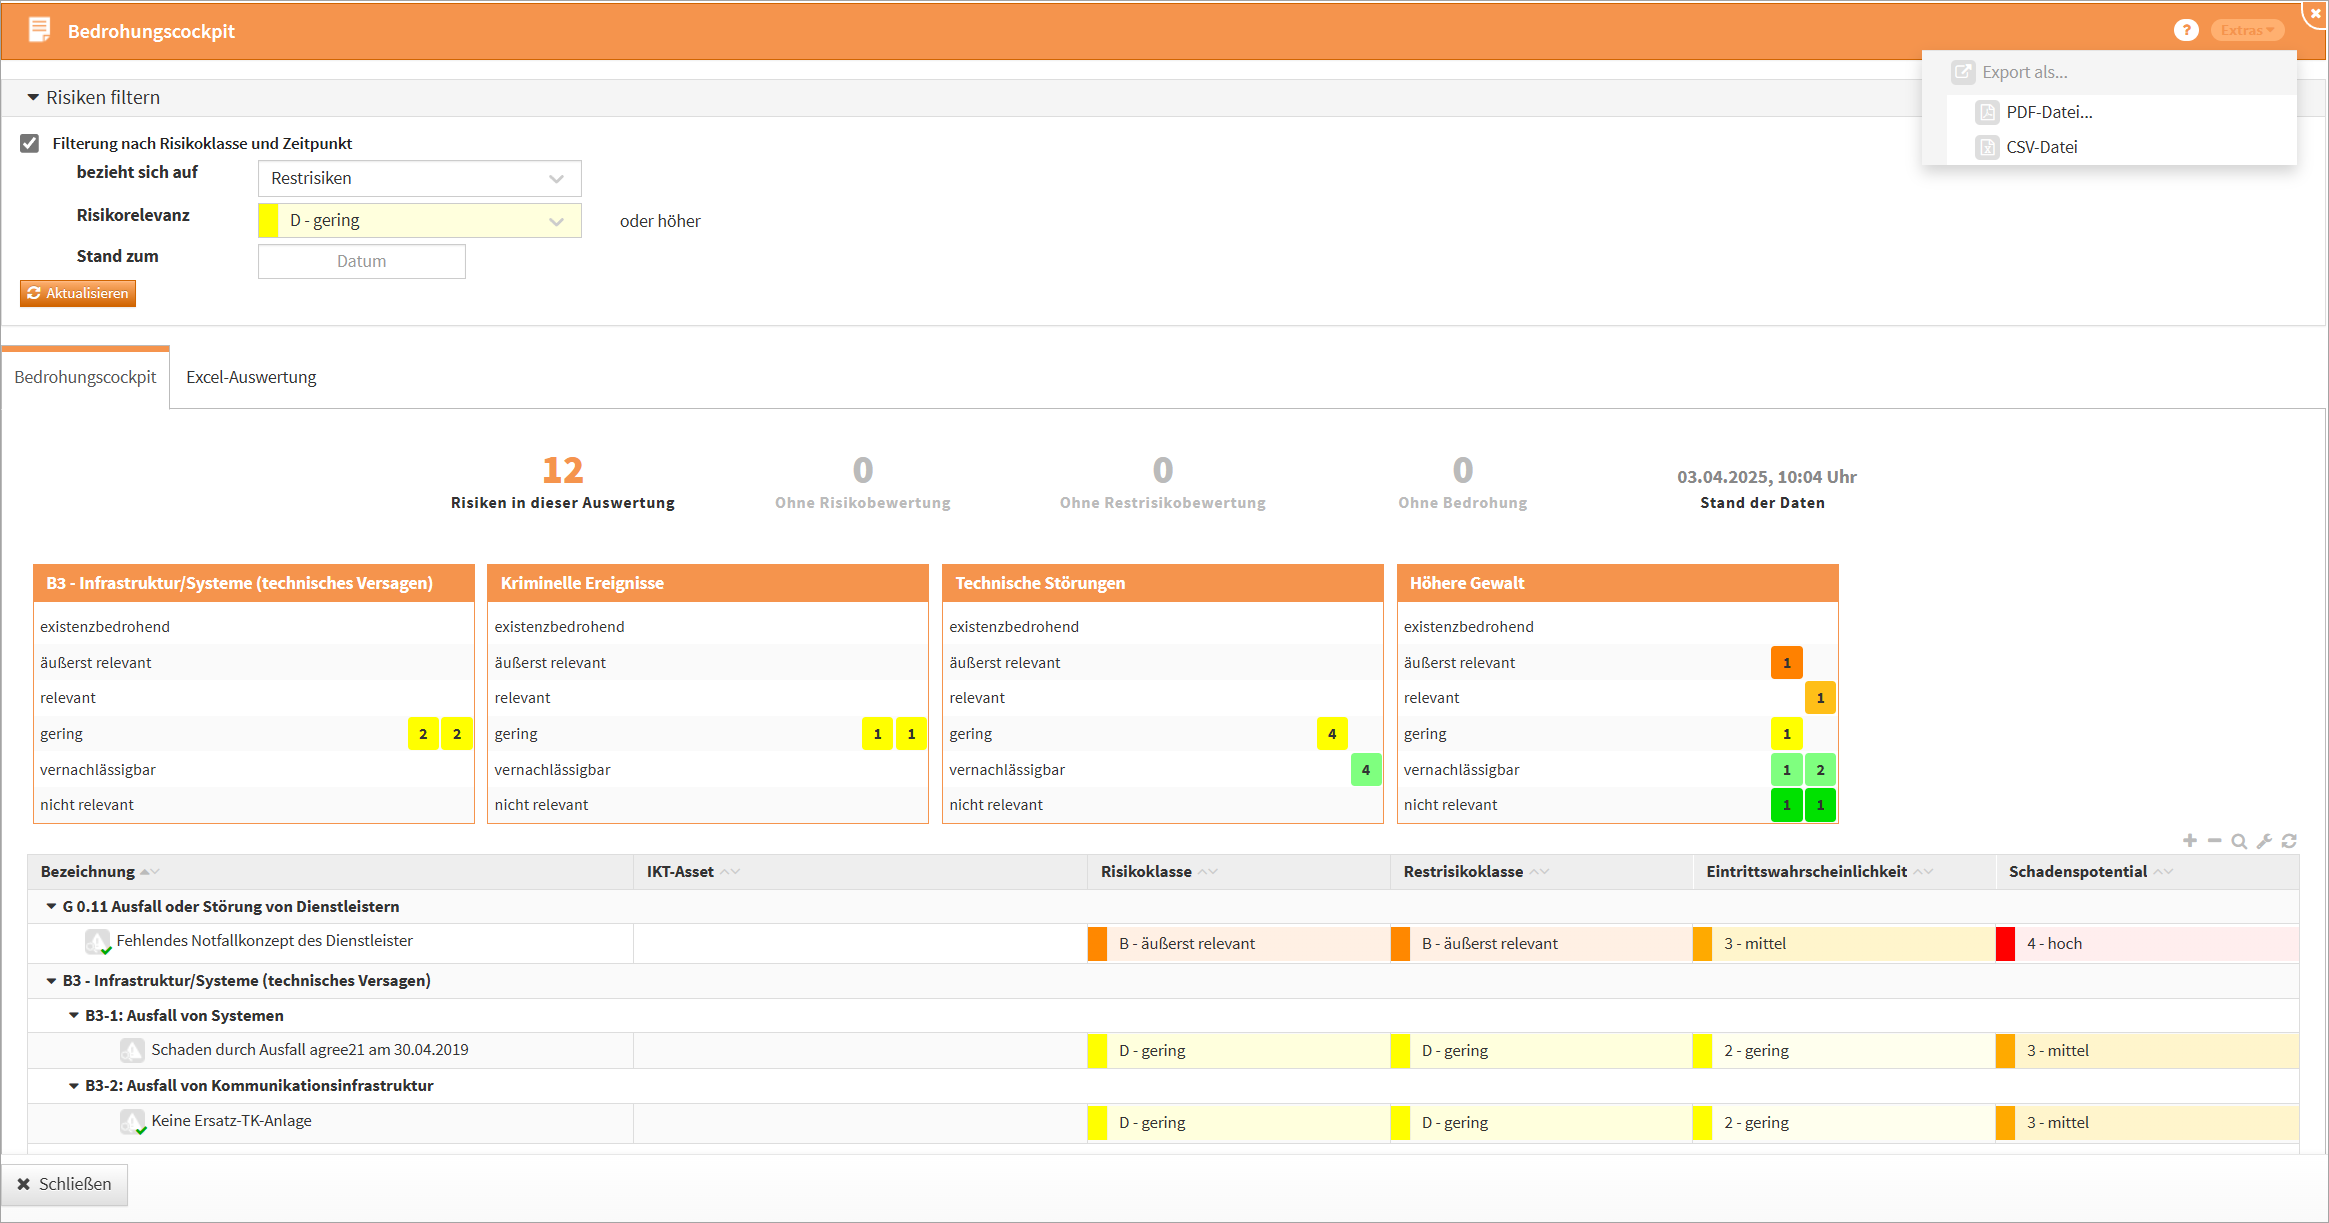Open help via question mark icon
Image resolution: width=2329 pixels, height=1223 pixels.
pyautogui.click(x=2186, y=31)
